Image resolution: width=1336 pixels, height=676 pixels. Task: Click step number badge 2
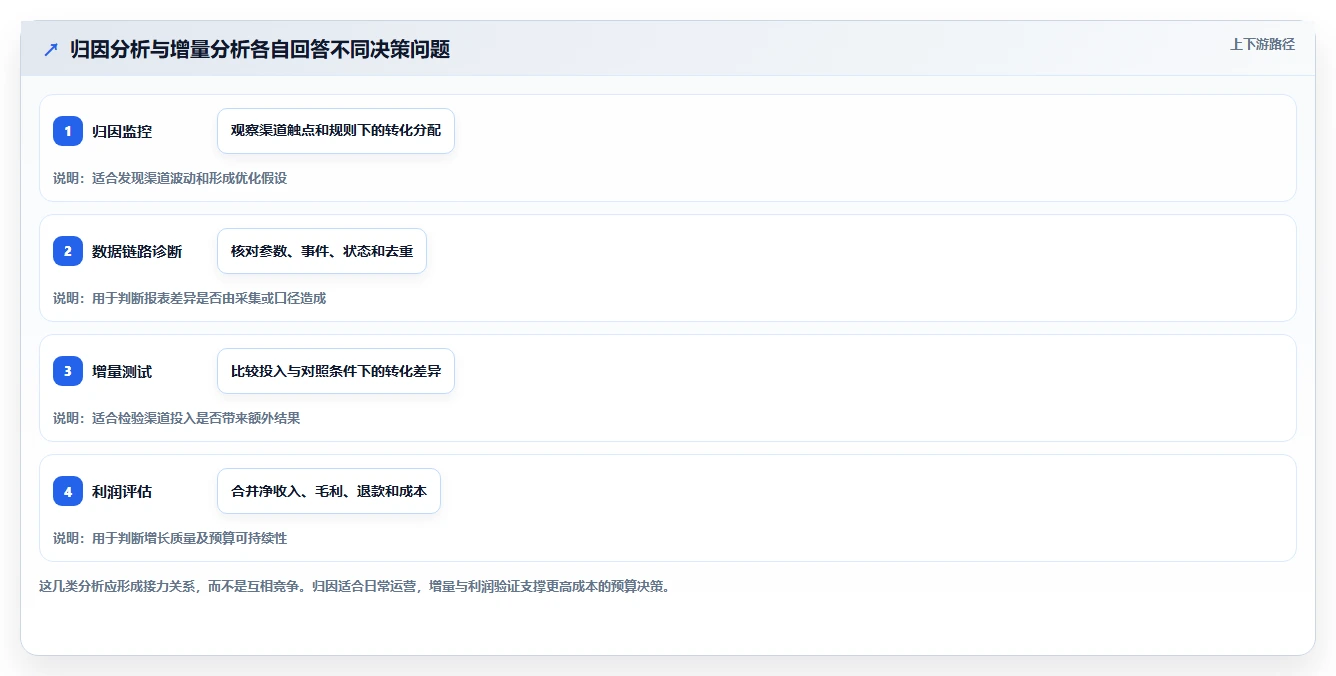tap(68, 251)
